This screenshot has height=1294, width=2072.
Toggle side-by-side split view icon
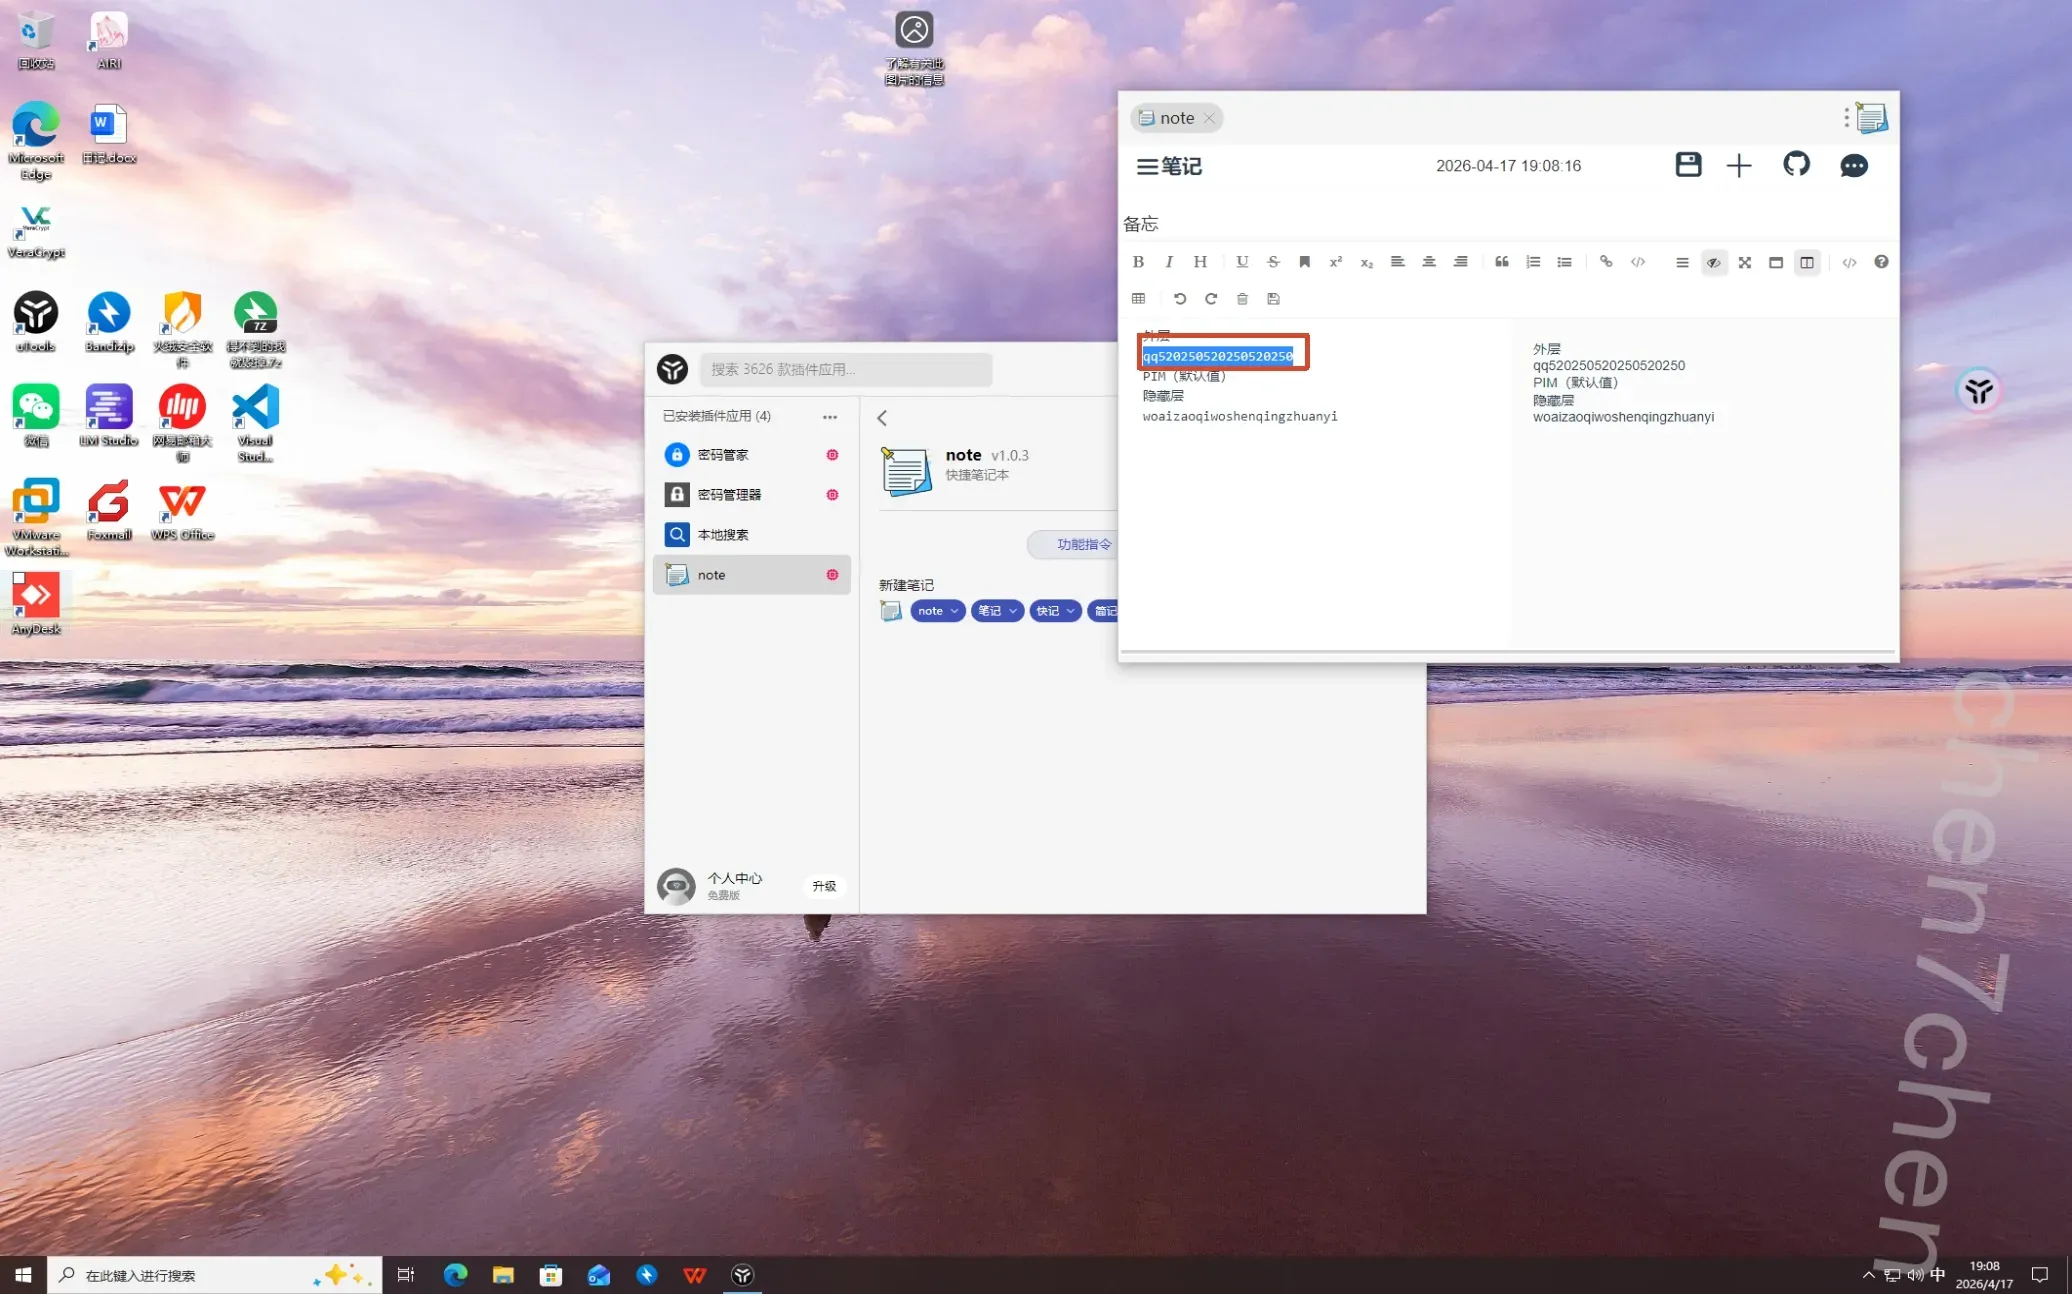click(1807, 263)
